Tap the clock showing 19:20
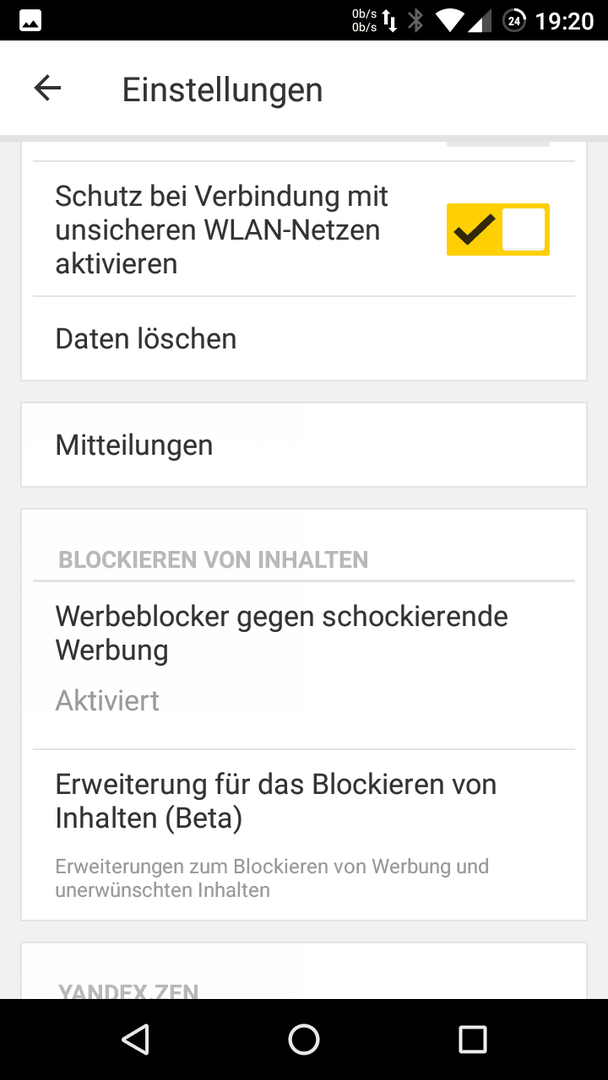608x1080 pixels. (x=564, y=21)
